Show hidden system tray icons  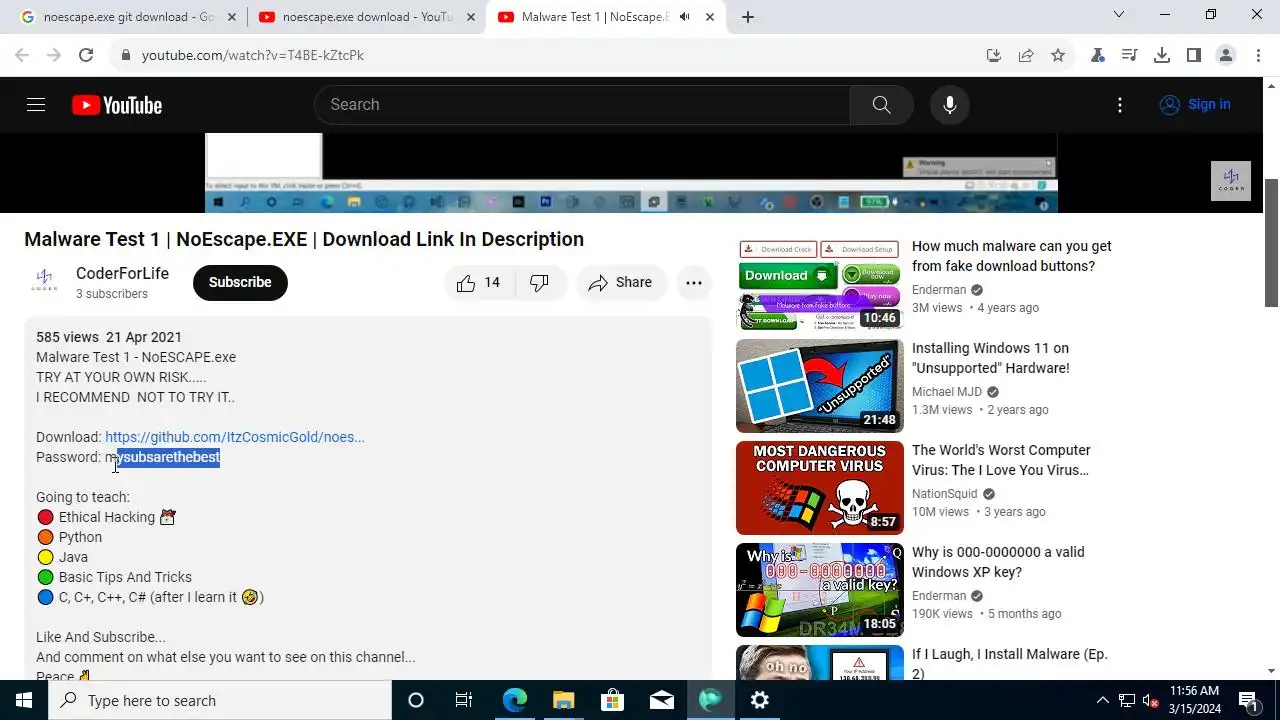(x=1103, y=700)
